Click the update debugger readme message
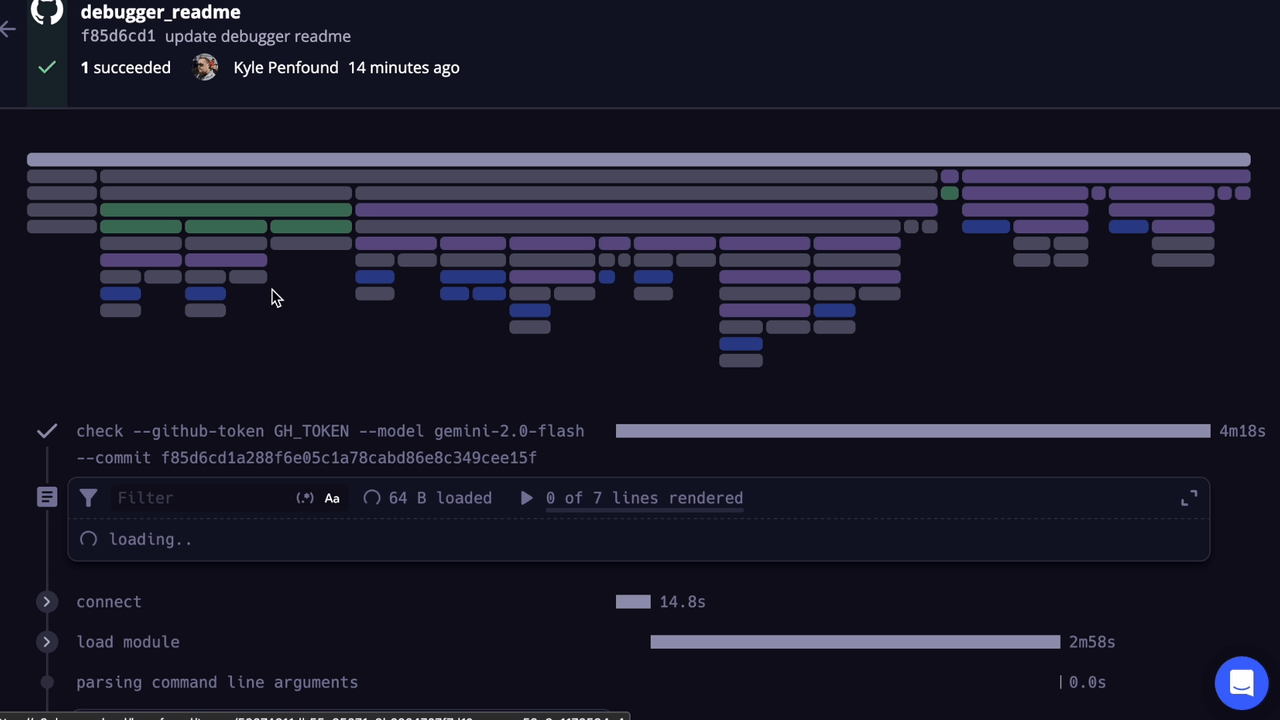This screenshot has width=1280, height=720. pos(258,36)
